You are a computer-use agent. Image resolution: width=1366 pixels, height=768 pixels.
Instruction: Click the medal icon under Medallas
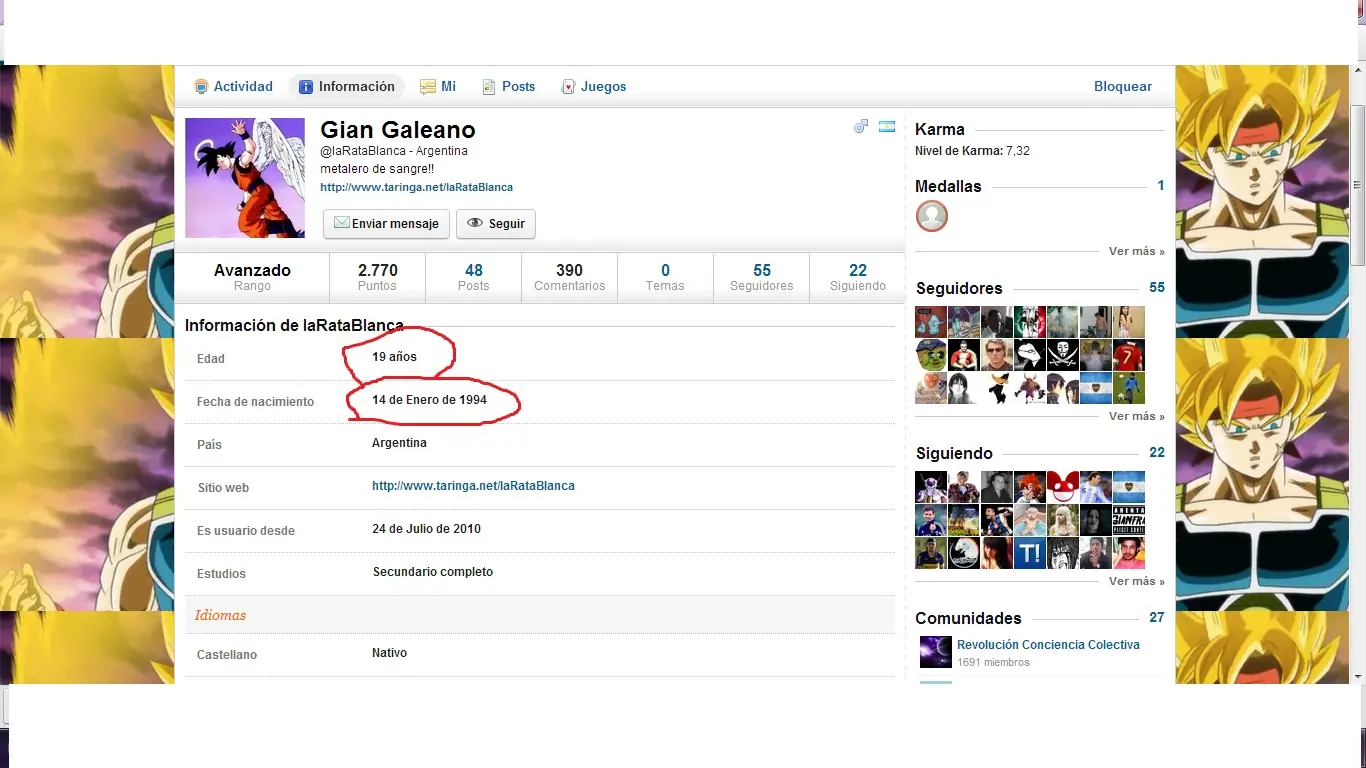pyautogui.click(x=932, y=216)
